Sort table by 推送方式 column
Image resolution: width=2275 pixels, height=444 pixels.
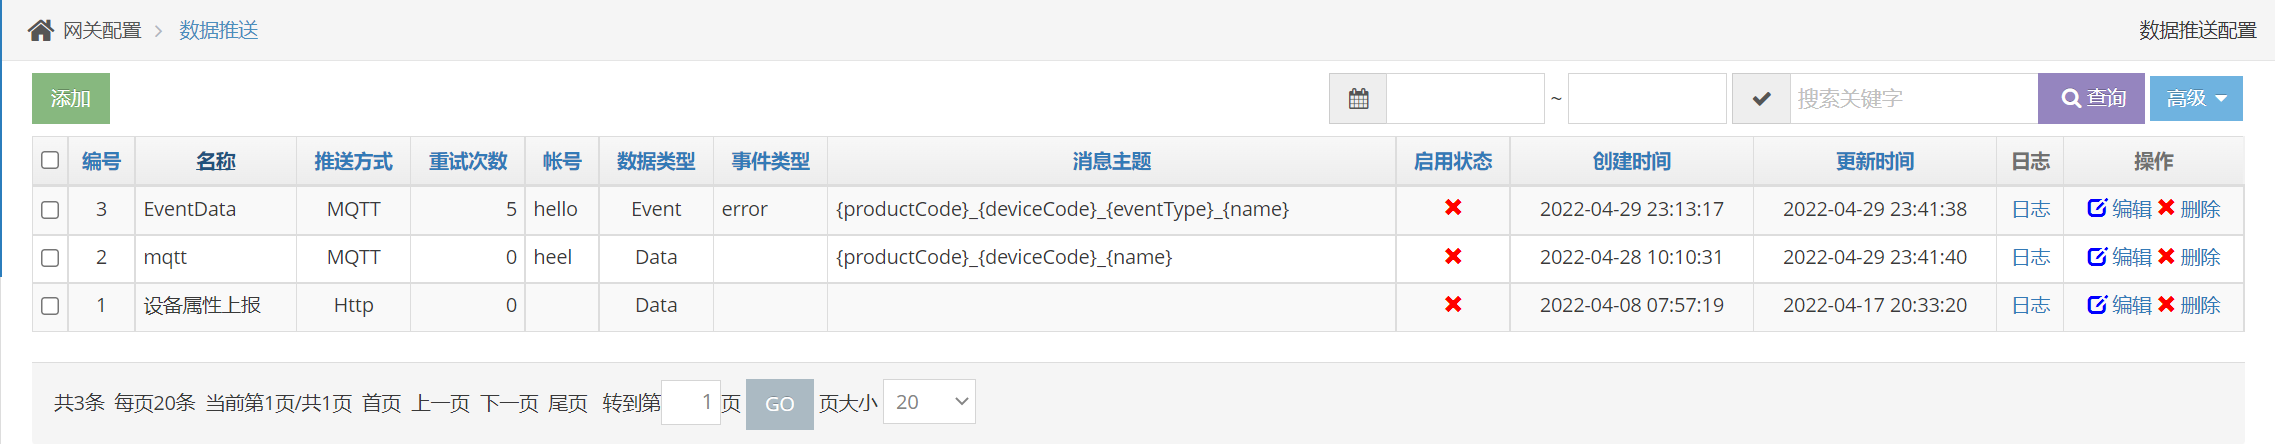coord(353,162)
